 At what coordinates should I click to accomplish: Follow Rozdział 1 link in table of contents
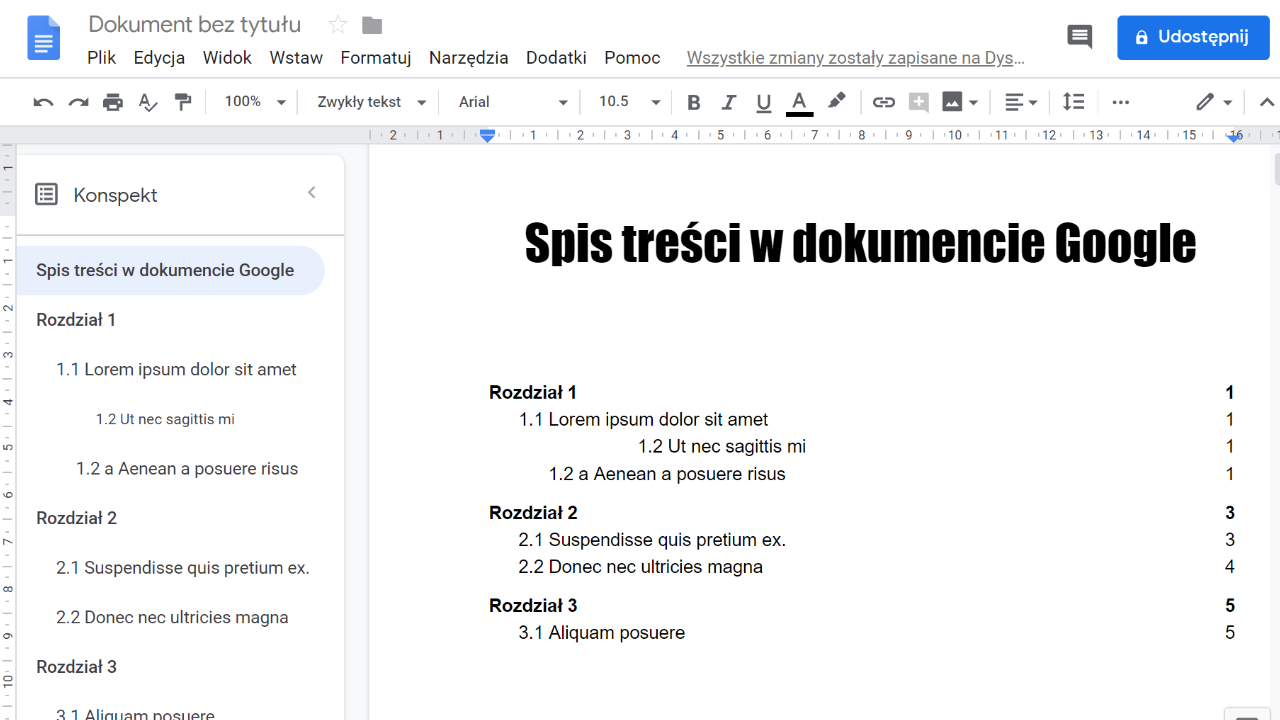[x=533, y=393]
